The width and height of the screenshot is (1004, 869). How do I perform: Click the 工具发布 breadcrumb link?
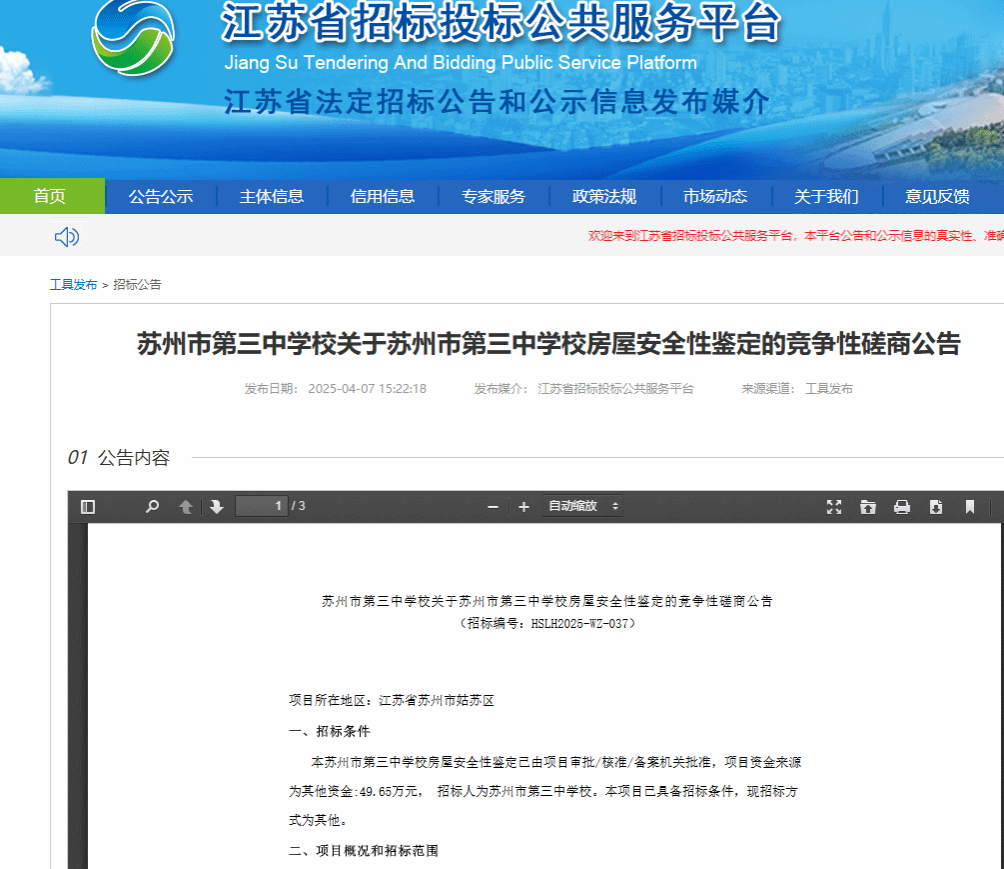tap(74, 285)
